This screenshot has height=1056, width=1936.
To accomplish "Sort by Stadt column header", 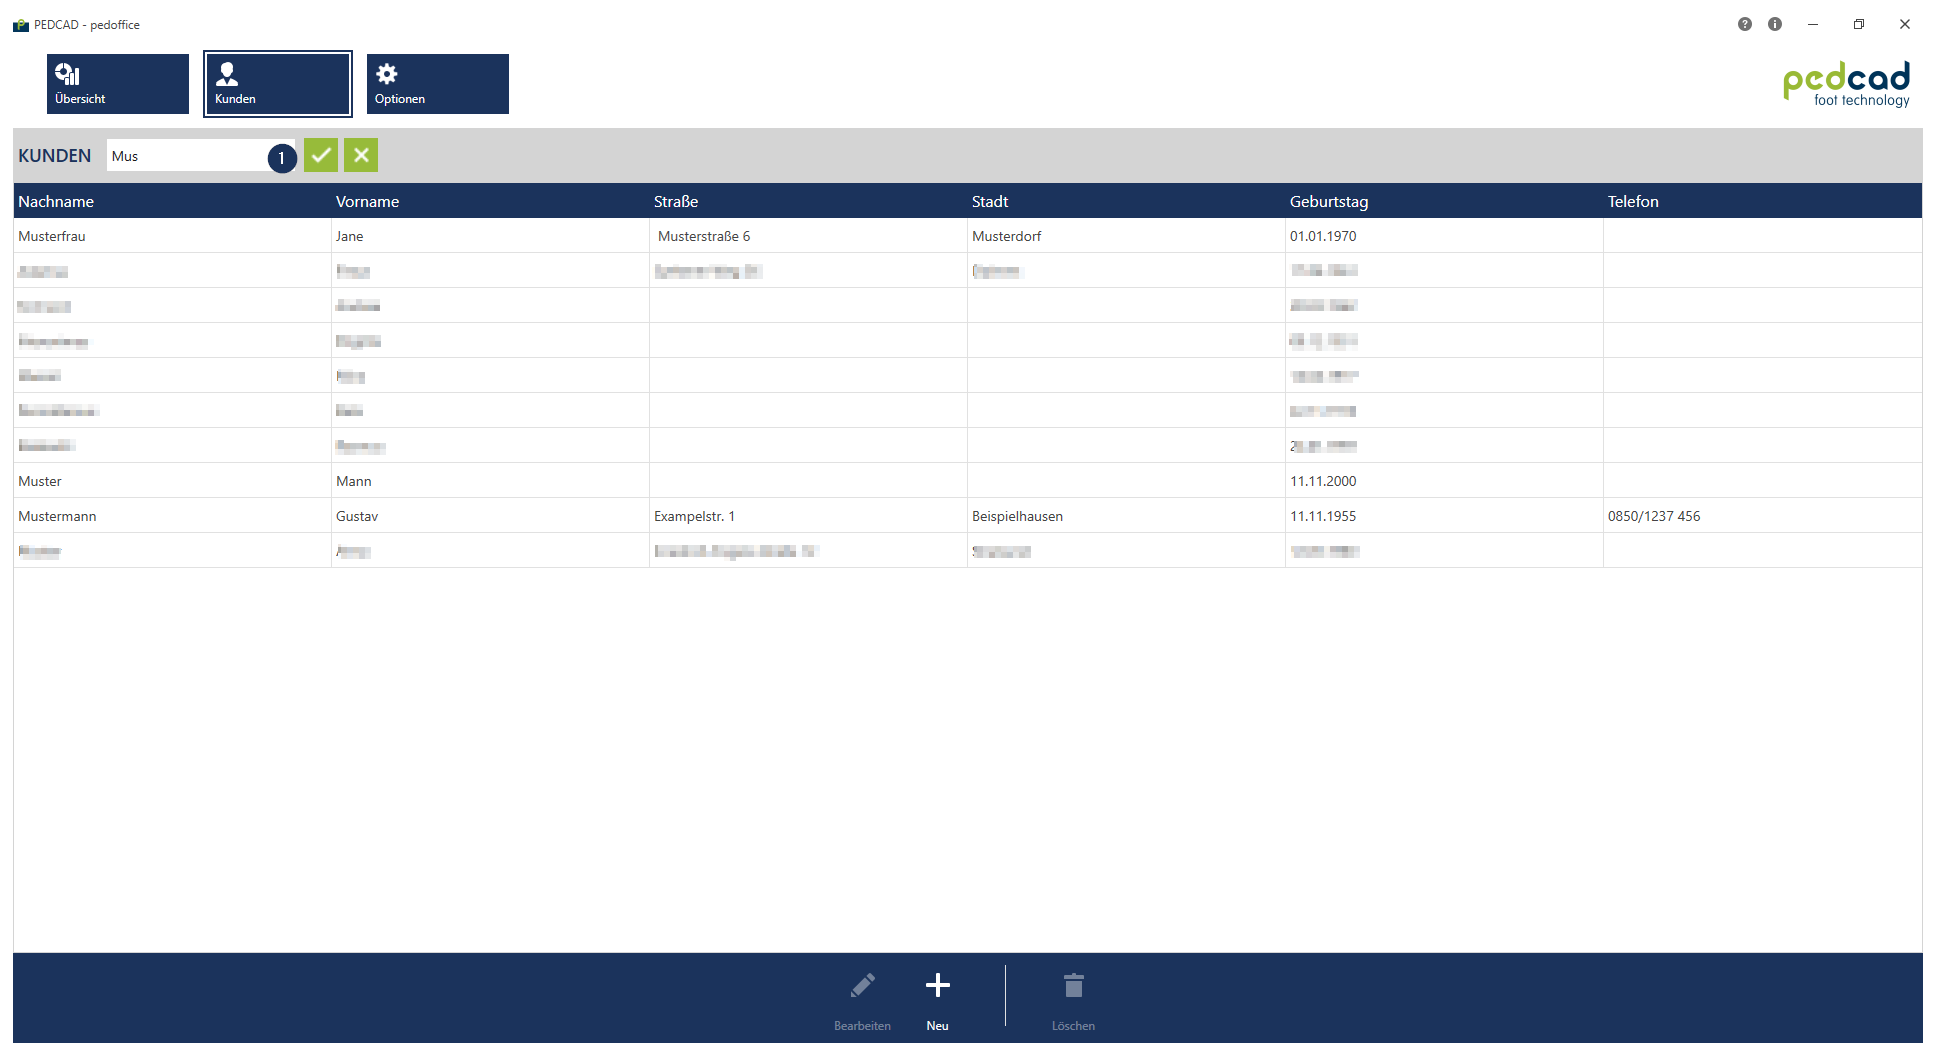I will [990, 201].
